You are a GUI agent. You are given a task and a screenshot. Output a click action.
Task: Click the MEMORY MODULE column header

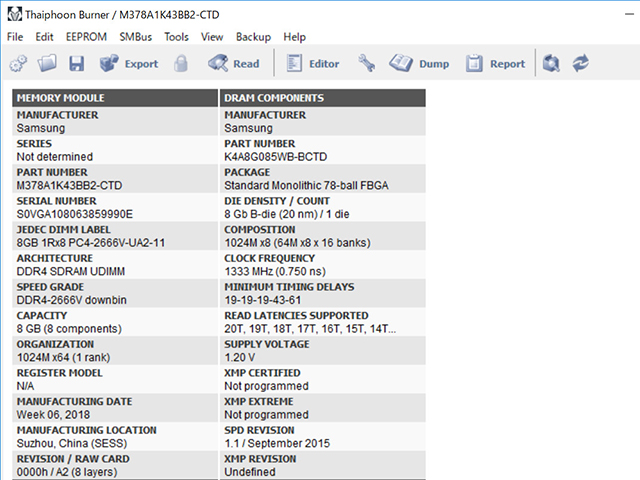coord(115,98)
